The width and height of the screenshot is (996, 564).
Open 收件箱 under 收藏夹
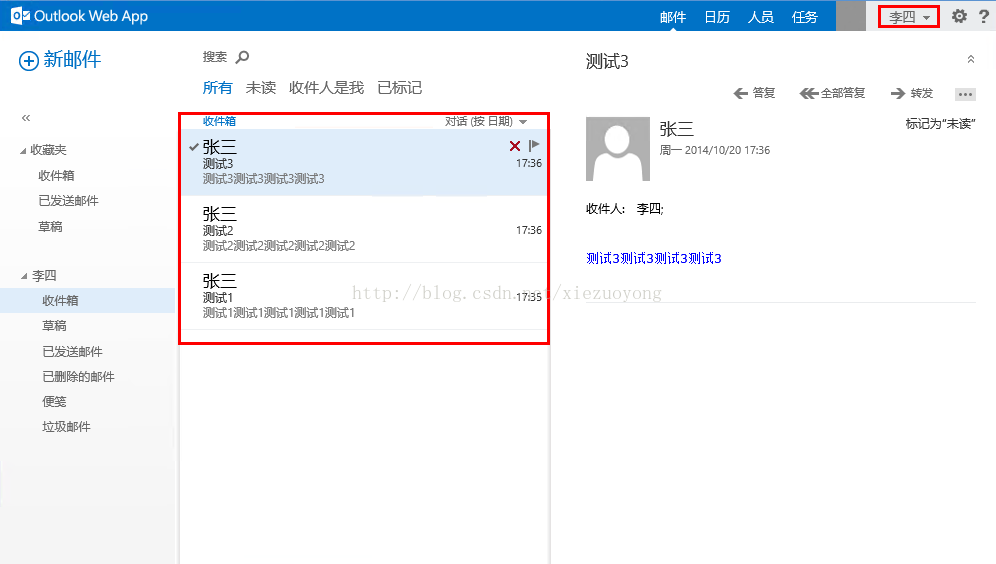pyautogui.click(x=57, y=175)
